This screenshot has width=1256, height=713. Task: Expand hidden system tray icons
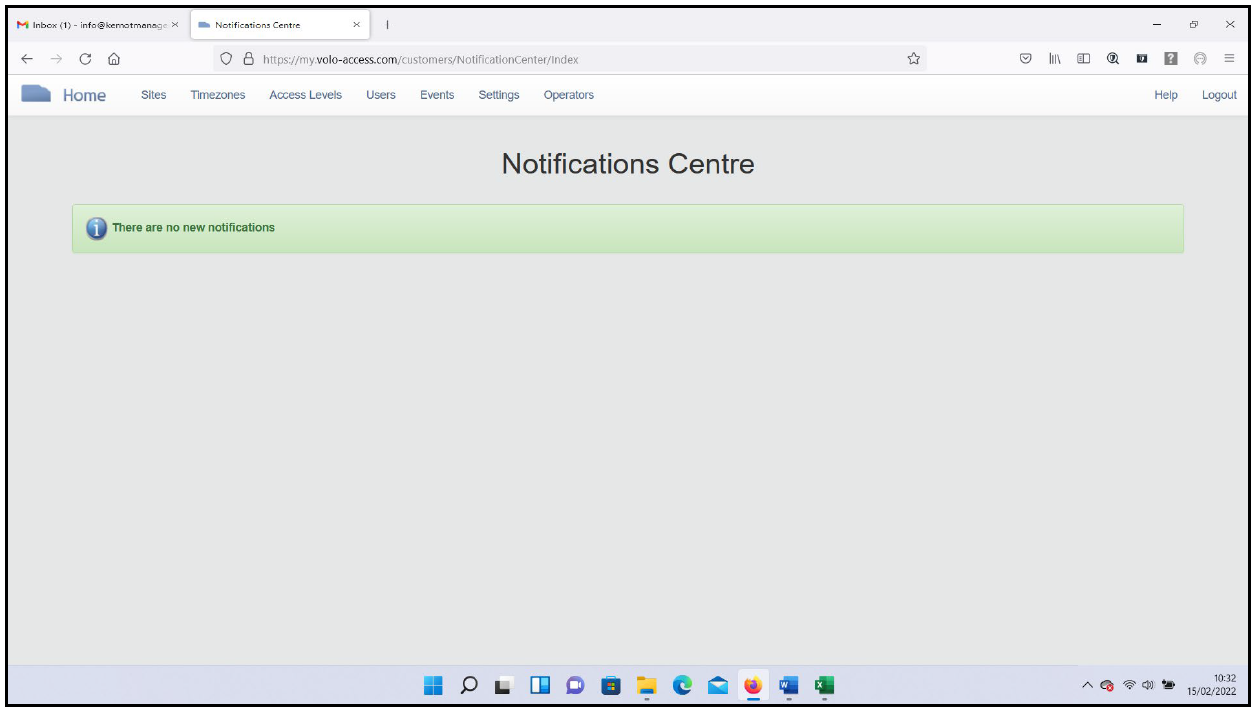click(1087, 687)
